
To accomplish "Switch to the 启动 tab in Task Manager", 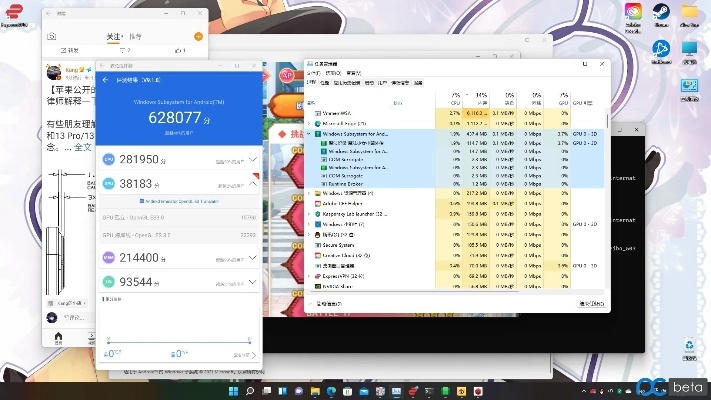I will click(370, 83).
